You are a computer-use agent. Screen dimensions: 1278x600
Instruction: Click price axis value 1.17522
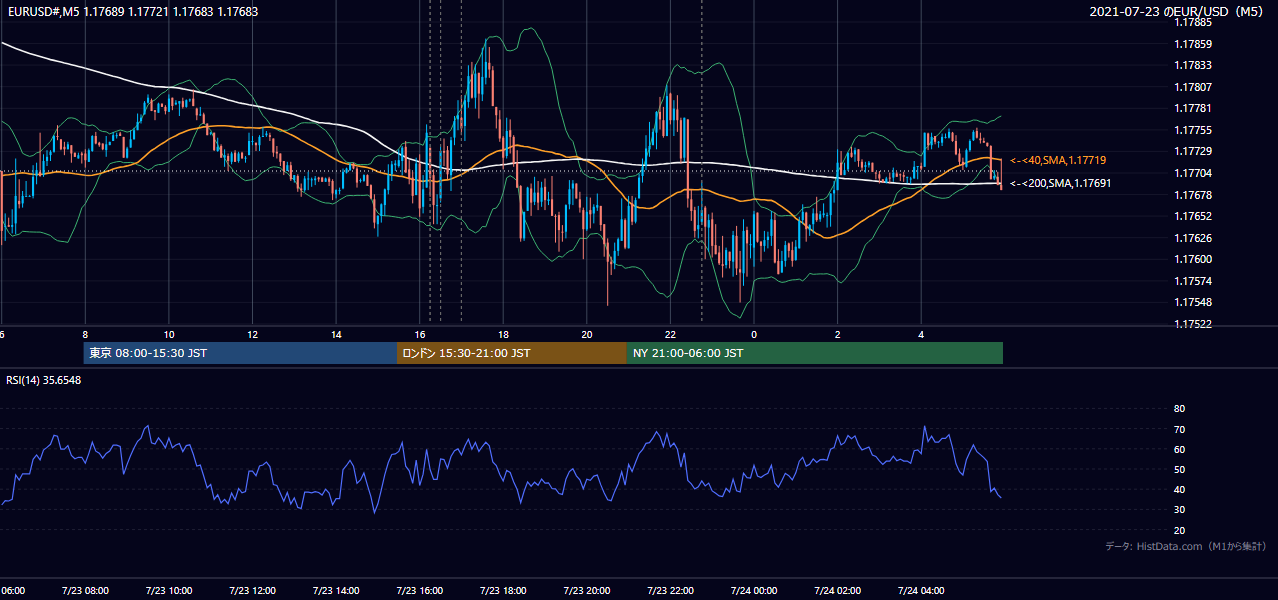click(1194, 324)
